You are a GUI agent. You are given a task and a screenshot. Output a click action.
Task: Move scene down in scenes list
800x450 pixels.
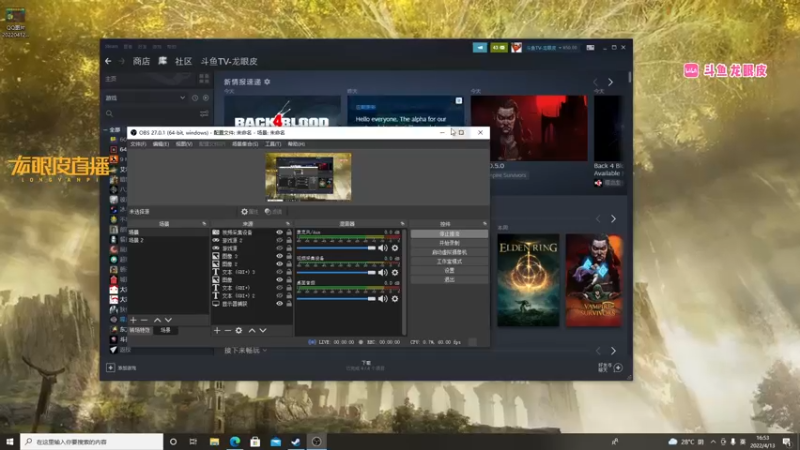[x=168, y=320]
